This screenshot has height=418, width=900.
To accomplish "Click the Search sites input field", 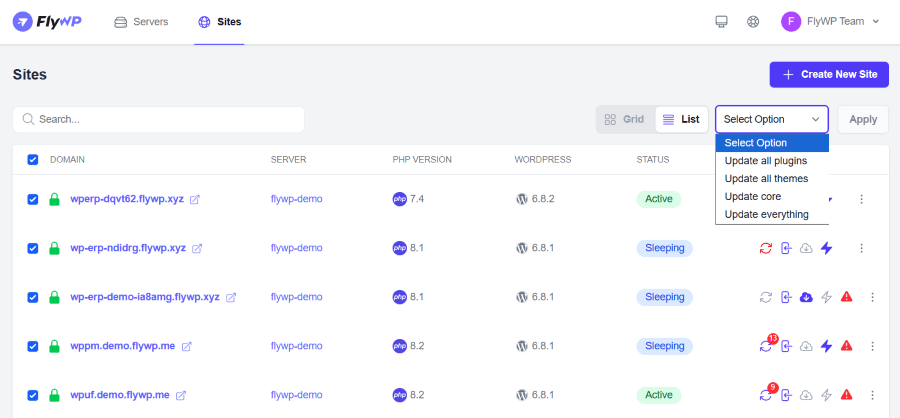I will (x=158, y=119).
